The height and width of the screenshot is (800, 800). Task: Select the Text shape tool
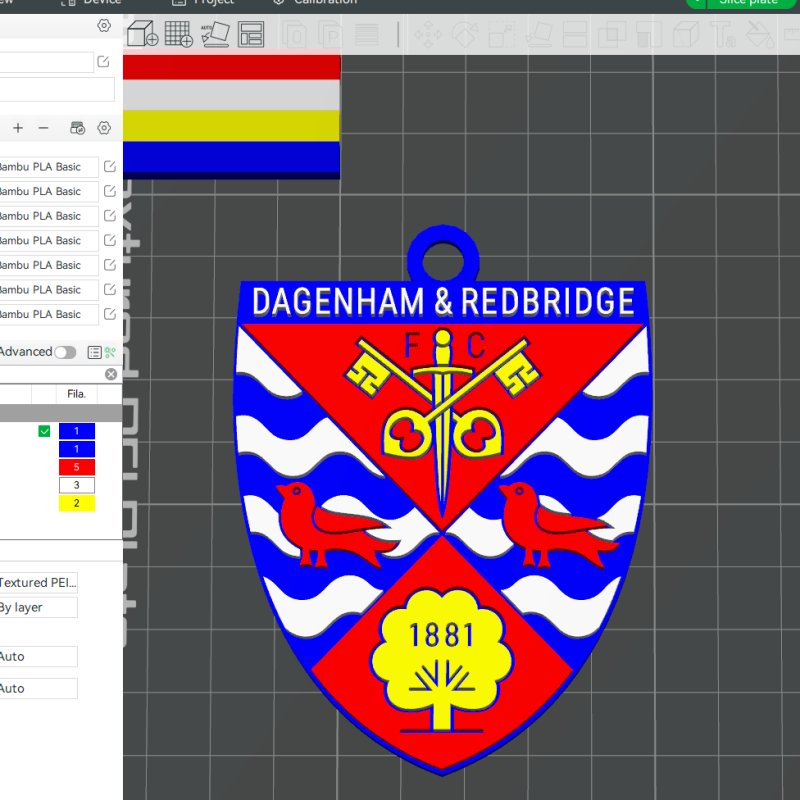point(723,34)
